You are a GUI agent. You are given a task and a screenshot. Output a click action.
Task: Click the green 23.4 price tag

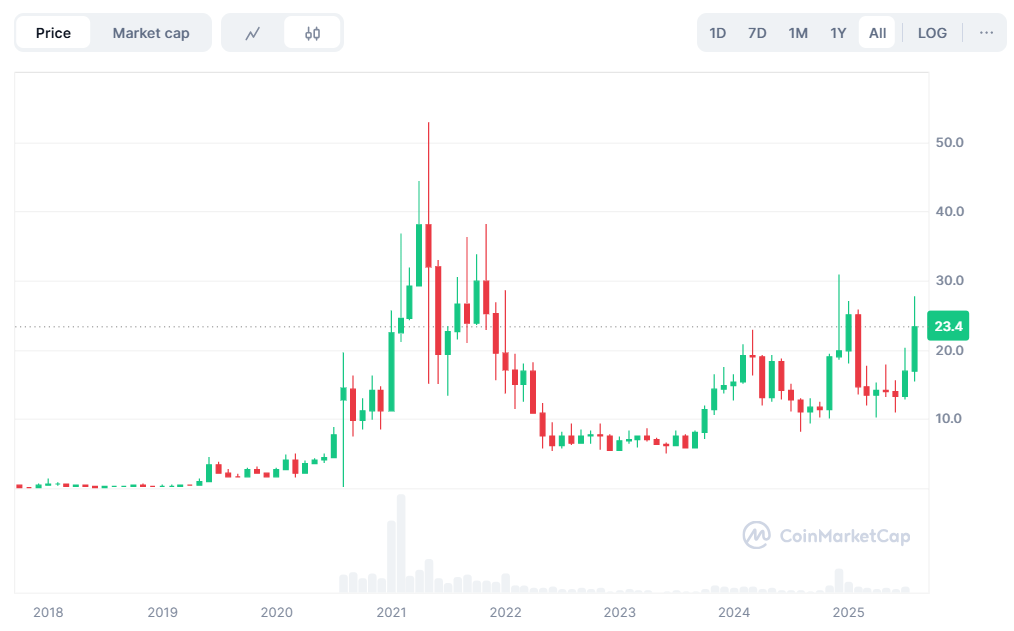click(x=946, y=325)
